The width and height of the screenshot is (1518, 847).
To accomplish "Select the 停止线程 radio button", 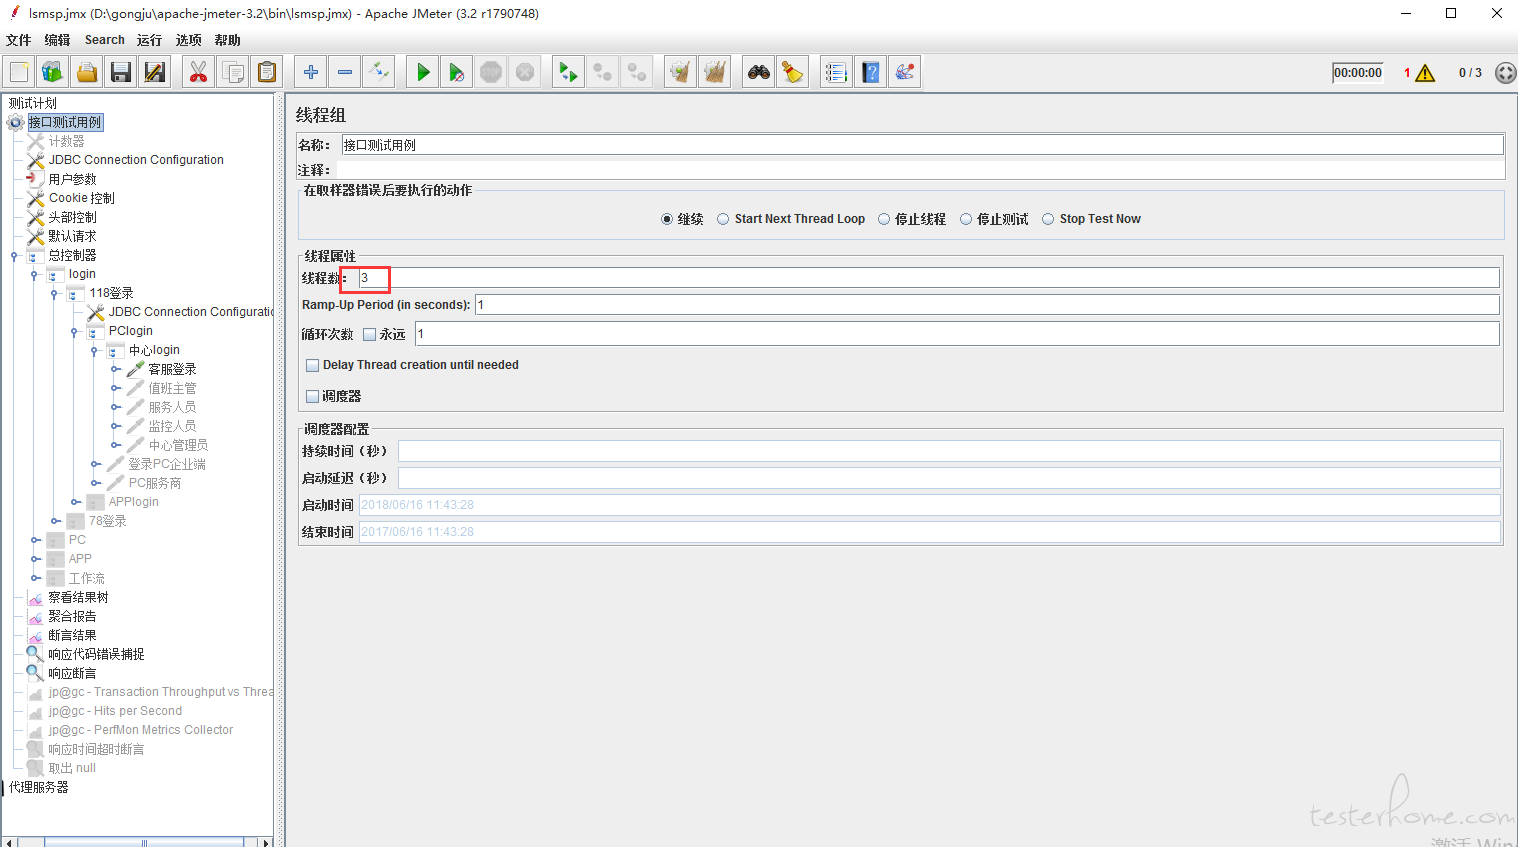I will coord(884,219).
